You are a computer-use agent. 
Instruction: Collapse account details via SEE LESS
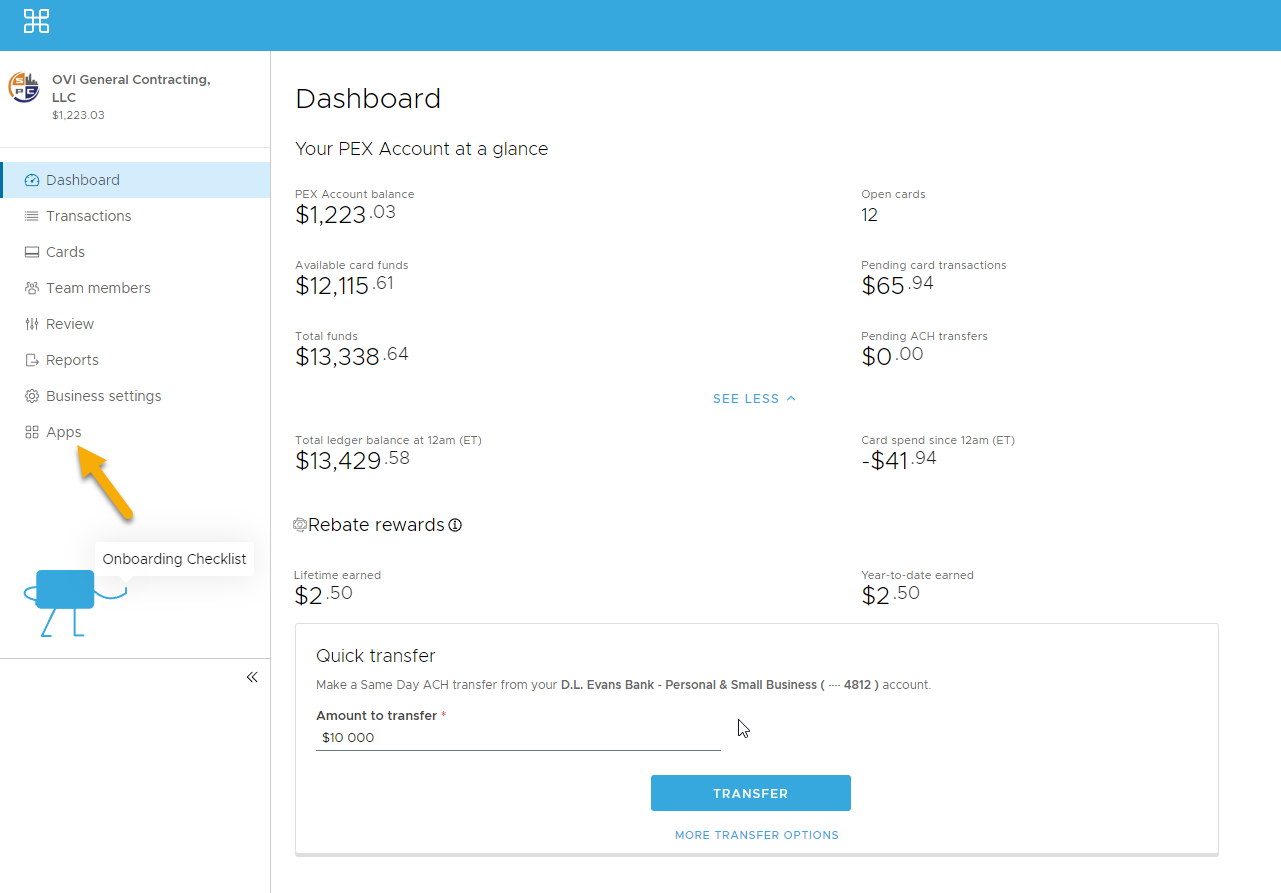coord(754,398)
